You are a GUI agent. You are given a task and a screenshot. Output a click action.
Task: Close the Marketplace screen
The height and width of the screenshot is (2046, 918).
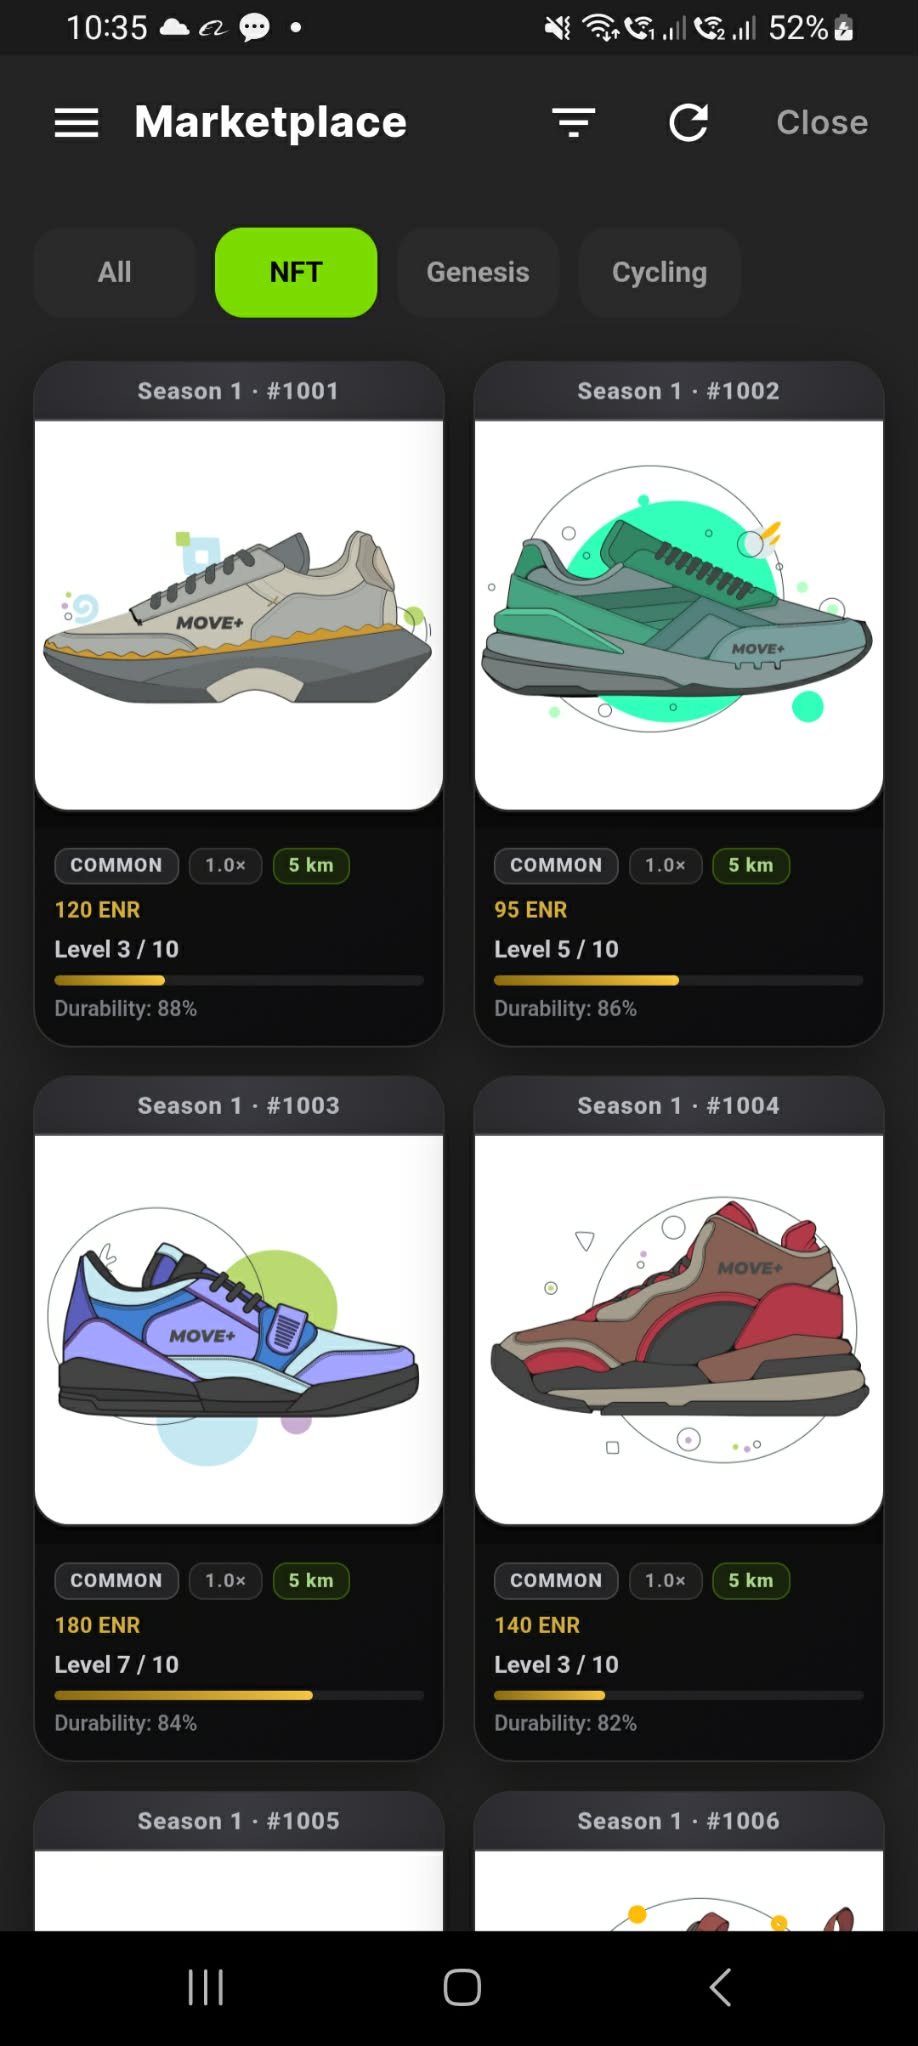(822, 122)
